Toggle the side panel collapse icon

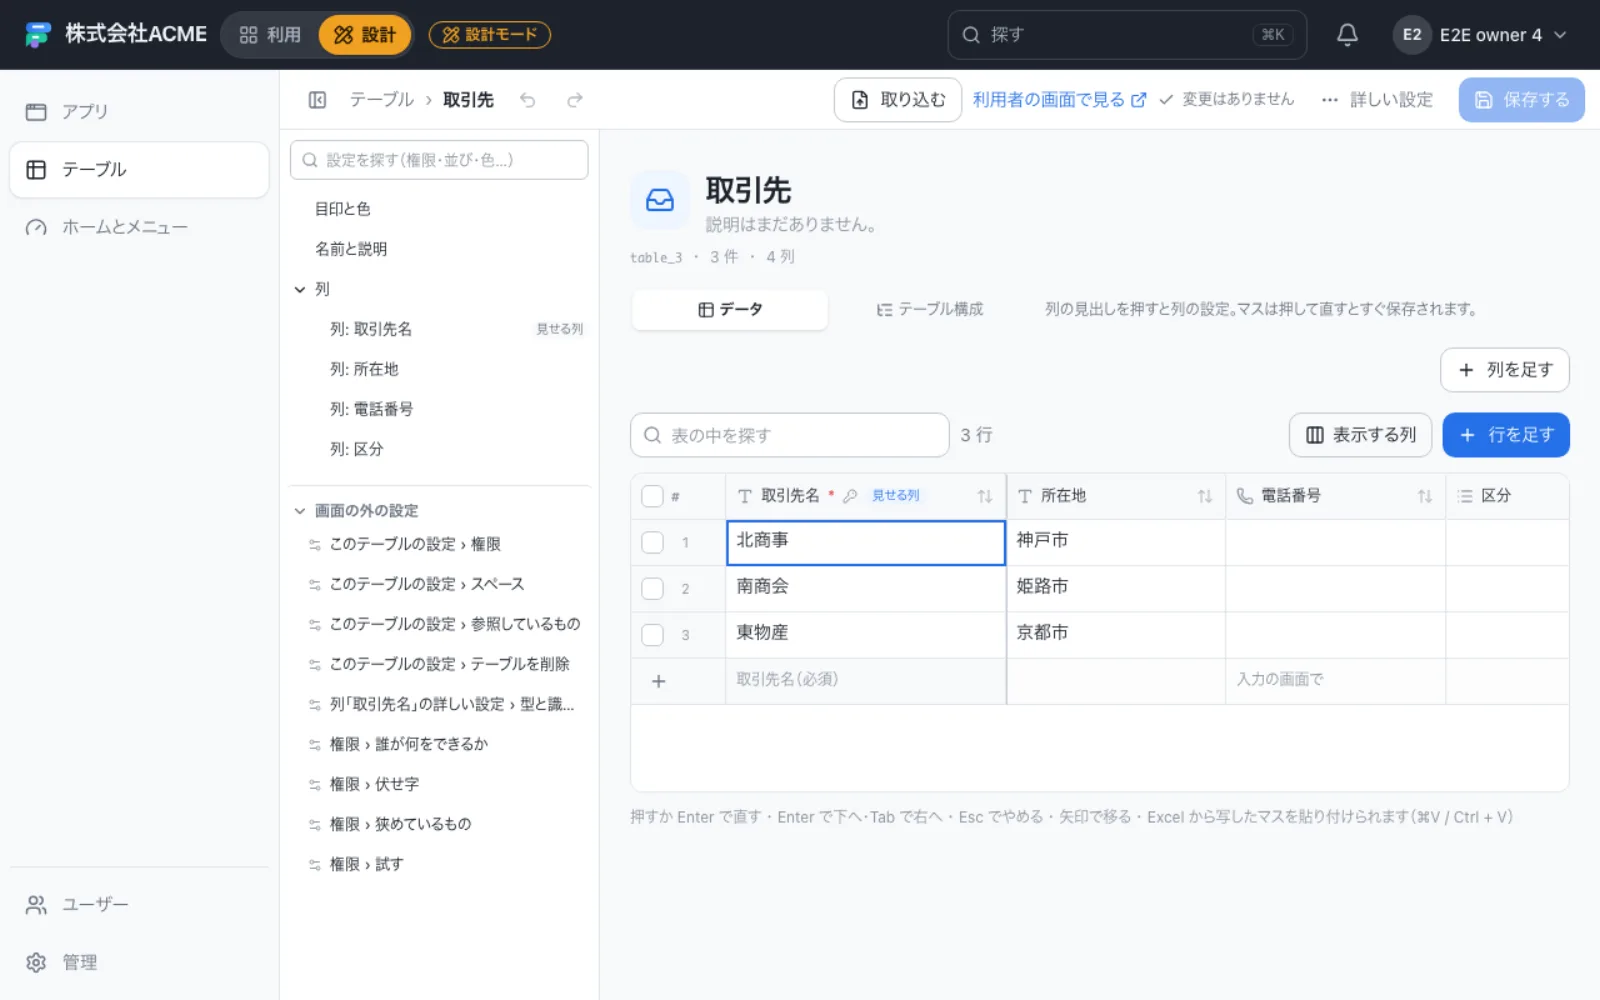click(318, 100)
